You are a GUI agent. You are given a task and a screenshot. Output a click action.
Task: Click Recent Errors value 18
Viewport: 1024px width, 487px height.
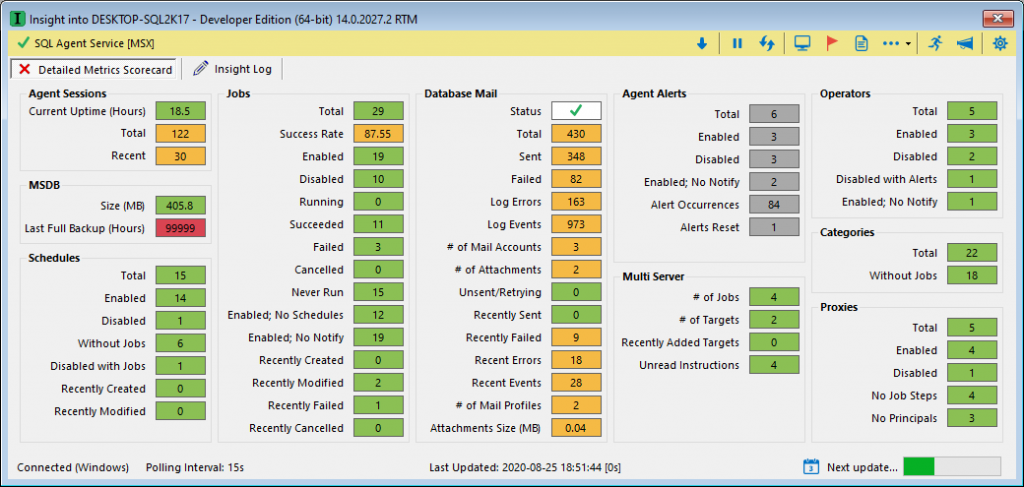pos(576,360)
